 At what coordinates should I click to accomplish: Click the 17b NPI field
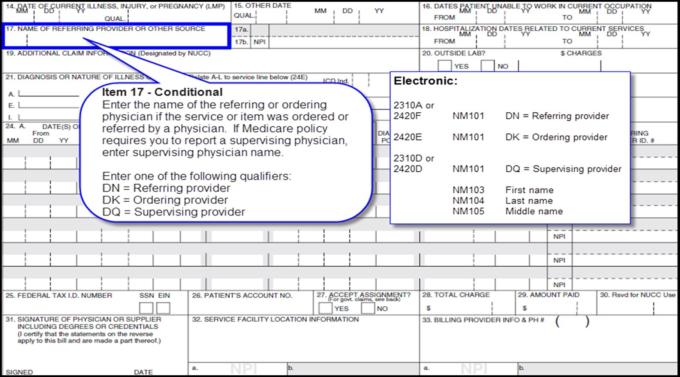(x=344, y=42)
